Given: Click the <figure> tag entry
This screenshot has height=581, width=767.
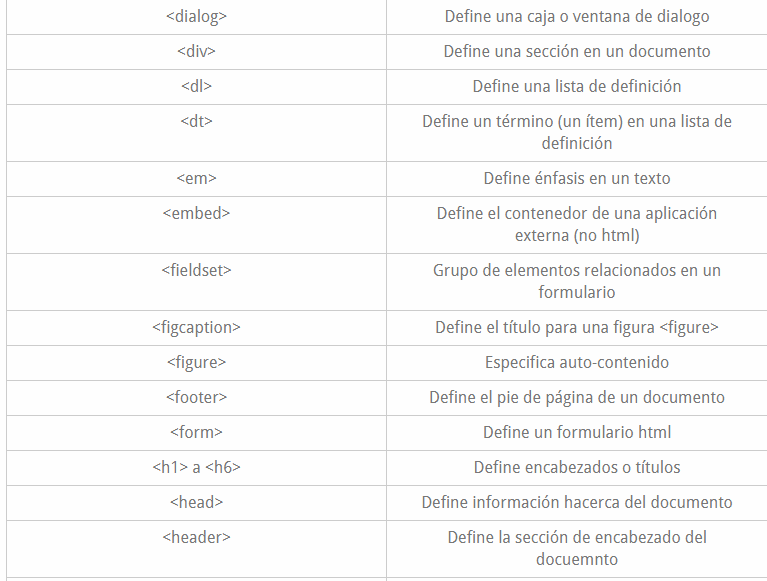Looking at the screenshot, I should pyautogui.click(x=196, y=363).
